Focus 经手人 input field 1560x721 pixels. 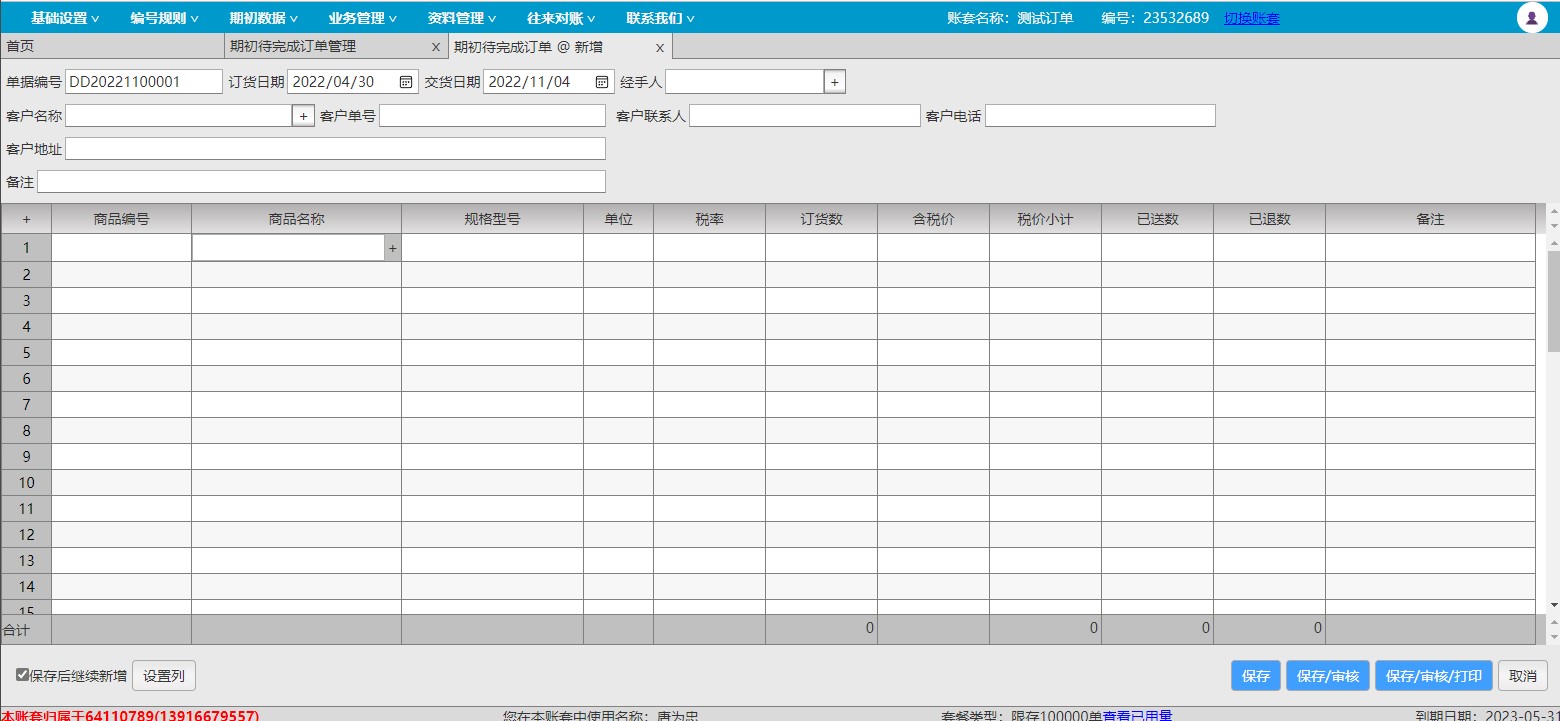point(744,82)
